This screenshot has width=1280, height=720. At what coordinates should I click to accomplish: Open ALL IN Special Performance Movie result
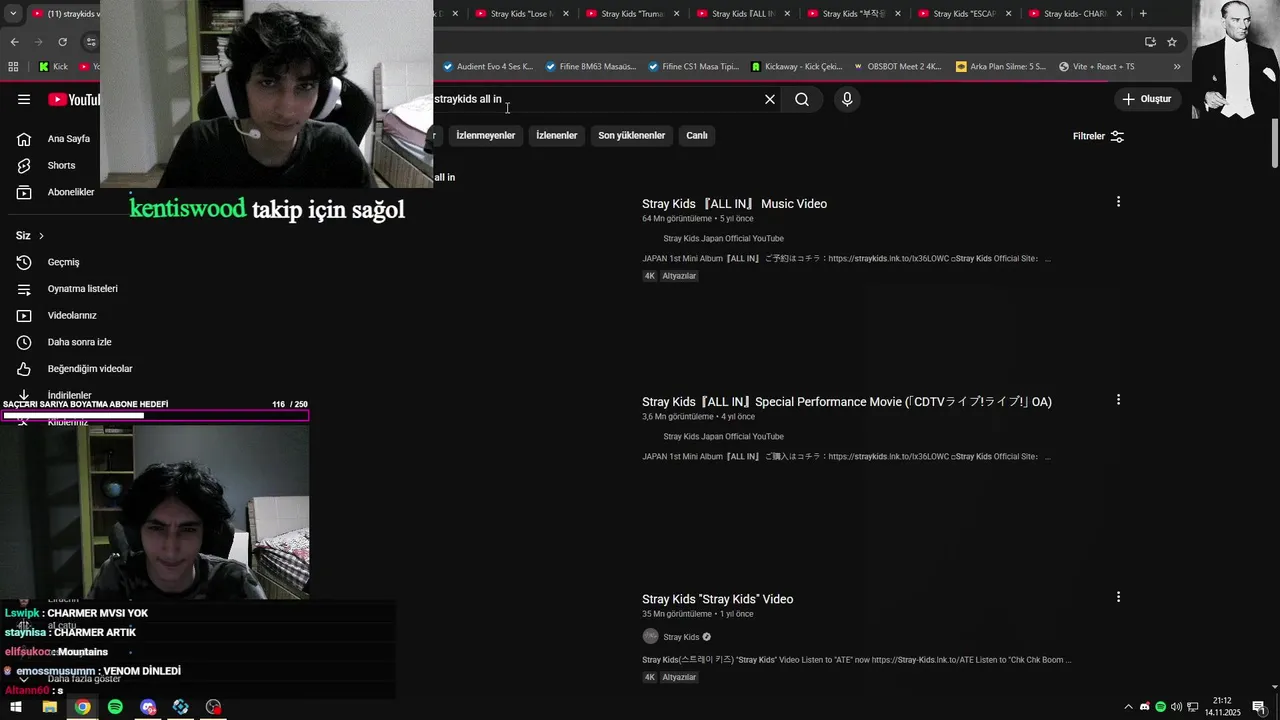(x=847, y=402)
